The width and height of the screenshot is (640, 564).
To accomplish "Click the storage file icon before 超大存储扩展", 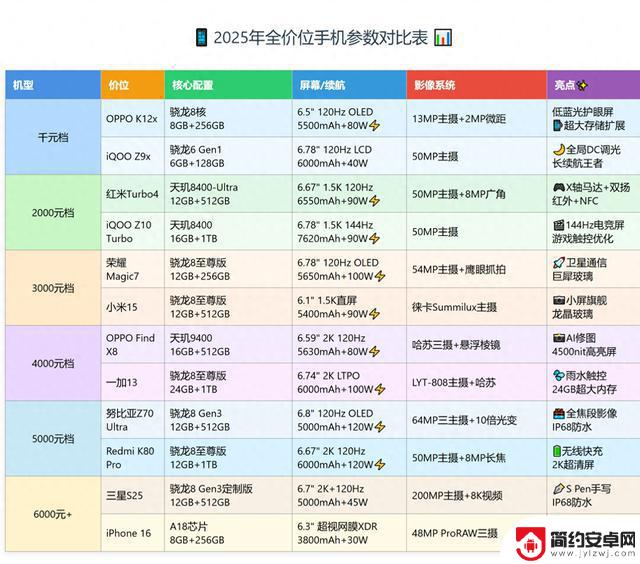I will click(x=558, y=126).
